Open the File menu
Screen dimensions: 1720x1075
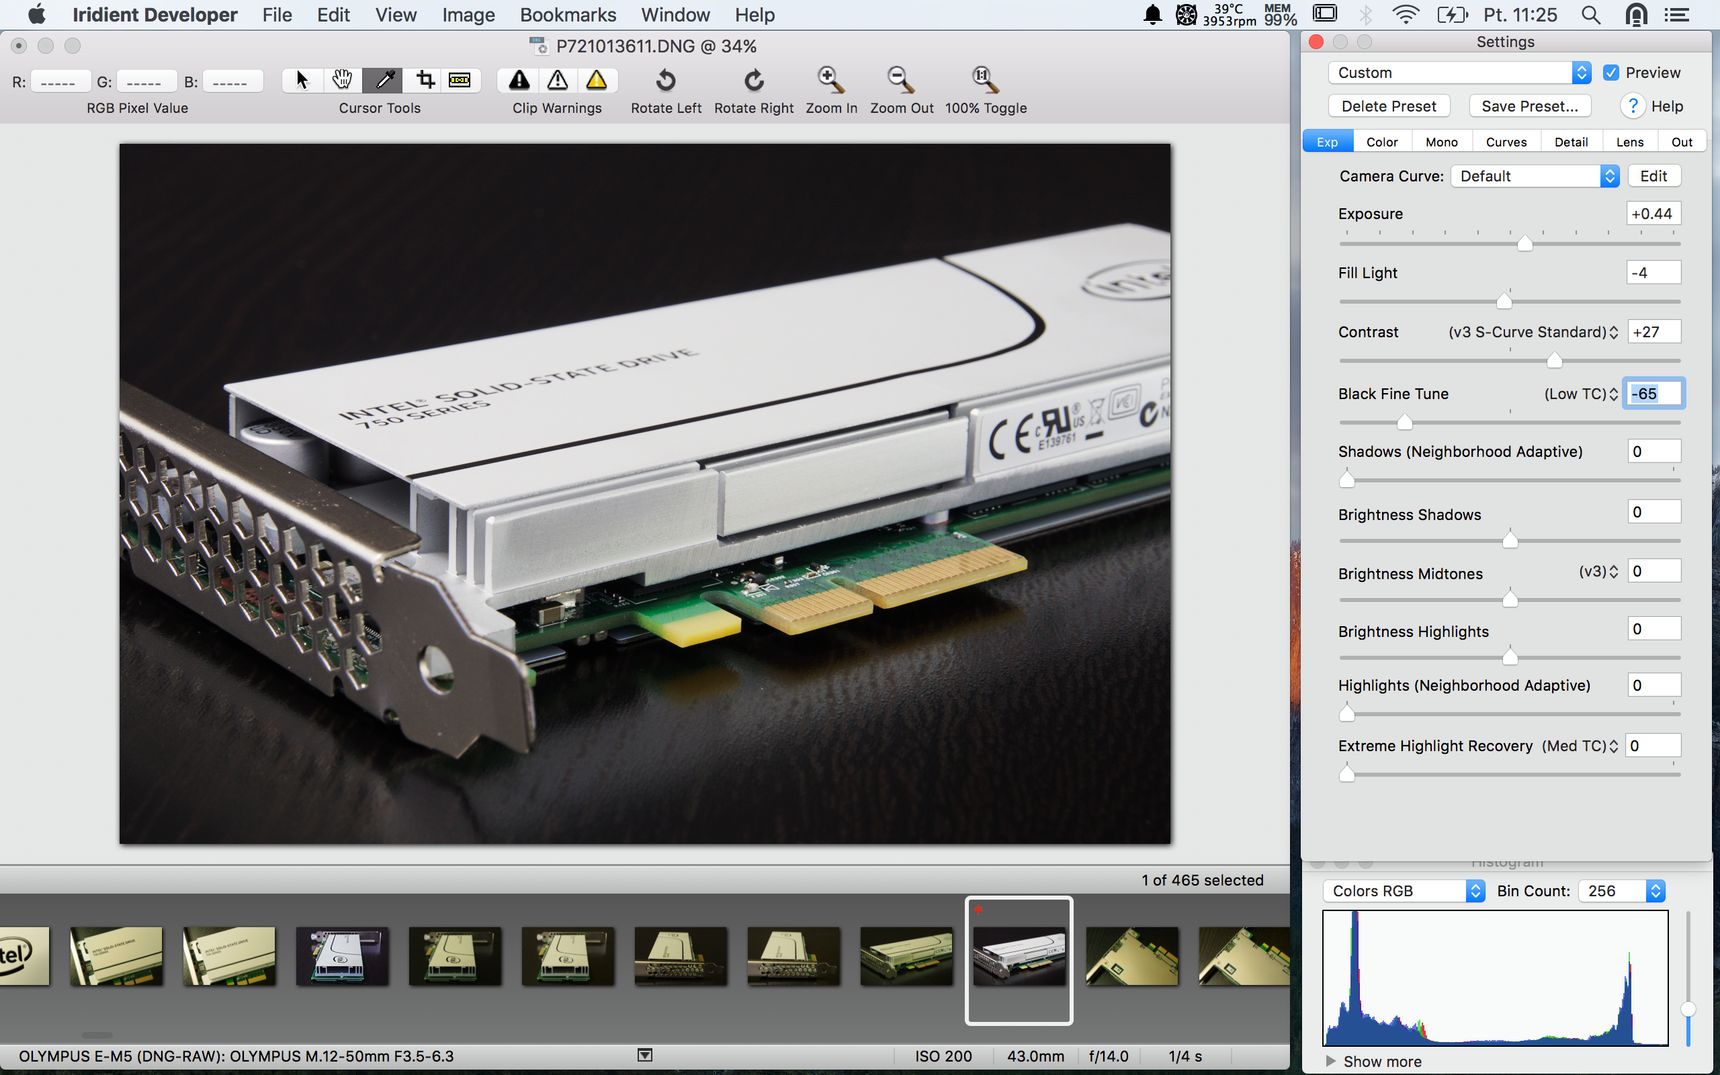(x=277, y=14)
